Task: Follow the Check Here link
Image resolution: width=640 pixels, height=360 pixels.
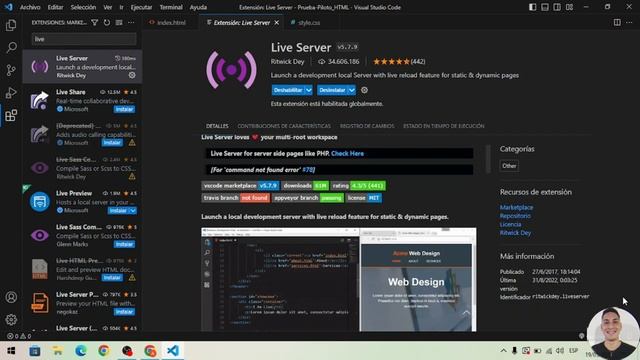Action: click(x=347, y=153)
